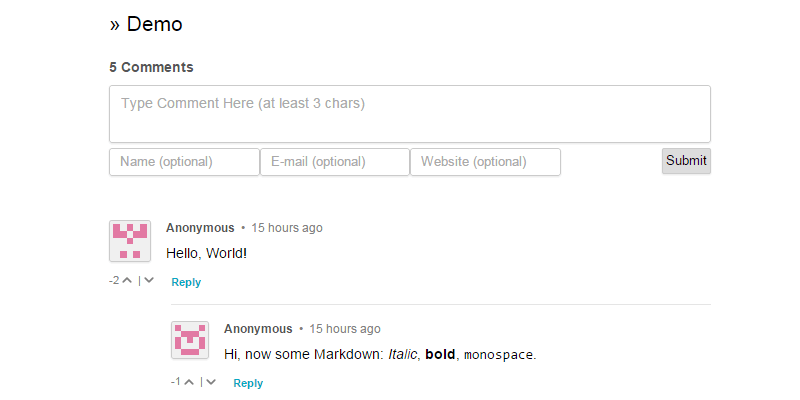Viewport: 800px width, 400px height.
Task: Click the Anonymous author of the reply
Action: tap(258, 329)
